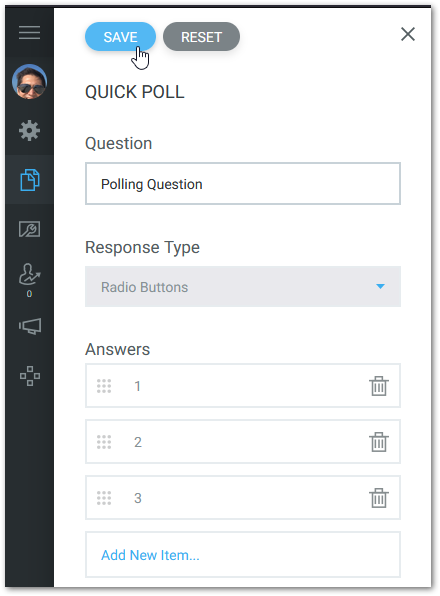The image size is (440, 596).
Task: Click the user profile avatar
Action: tap(29, 82)
